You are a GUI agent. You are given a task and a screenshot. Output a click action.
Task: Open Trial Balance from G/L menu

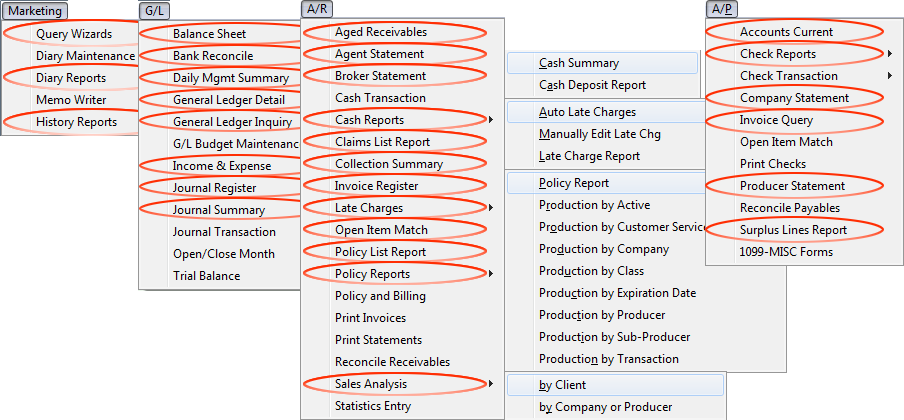coord(206,276)
